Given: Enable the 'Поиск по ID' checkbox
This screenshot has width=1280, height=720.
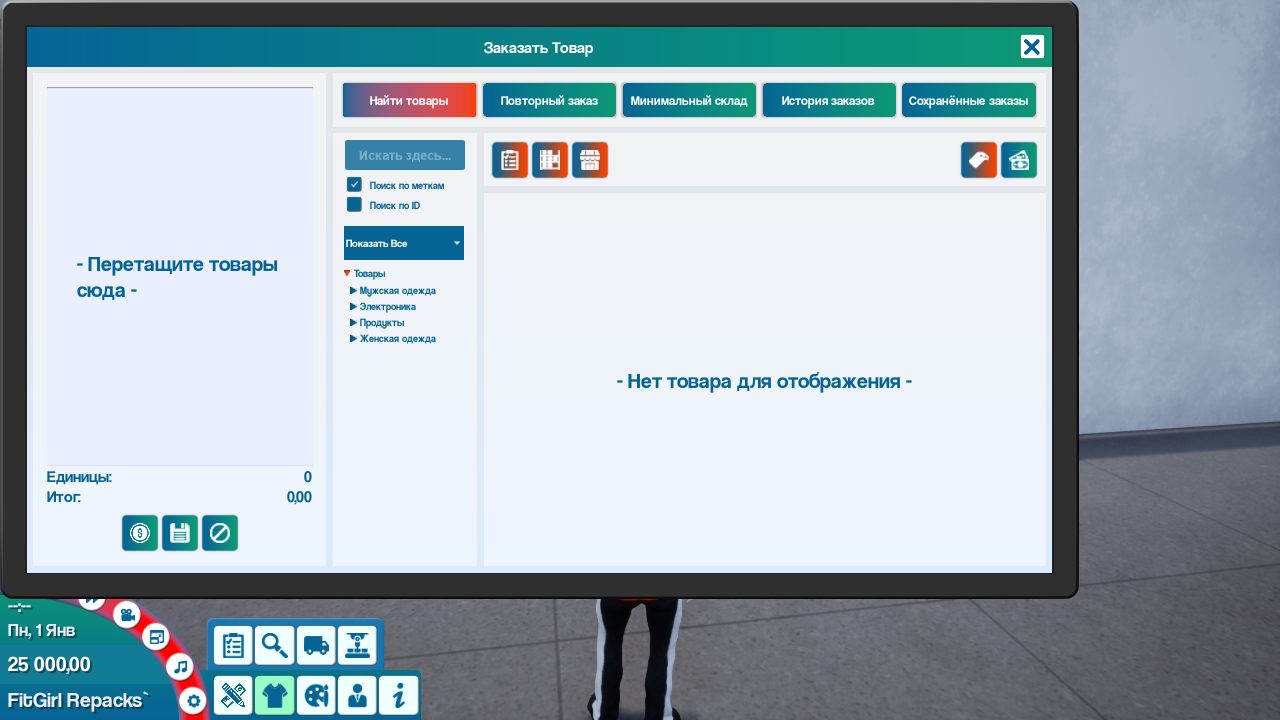Looking at the screenshot, I should 354,205.
